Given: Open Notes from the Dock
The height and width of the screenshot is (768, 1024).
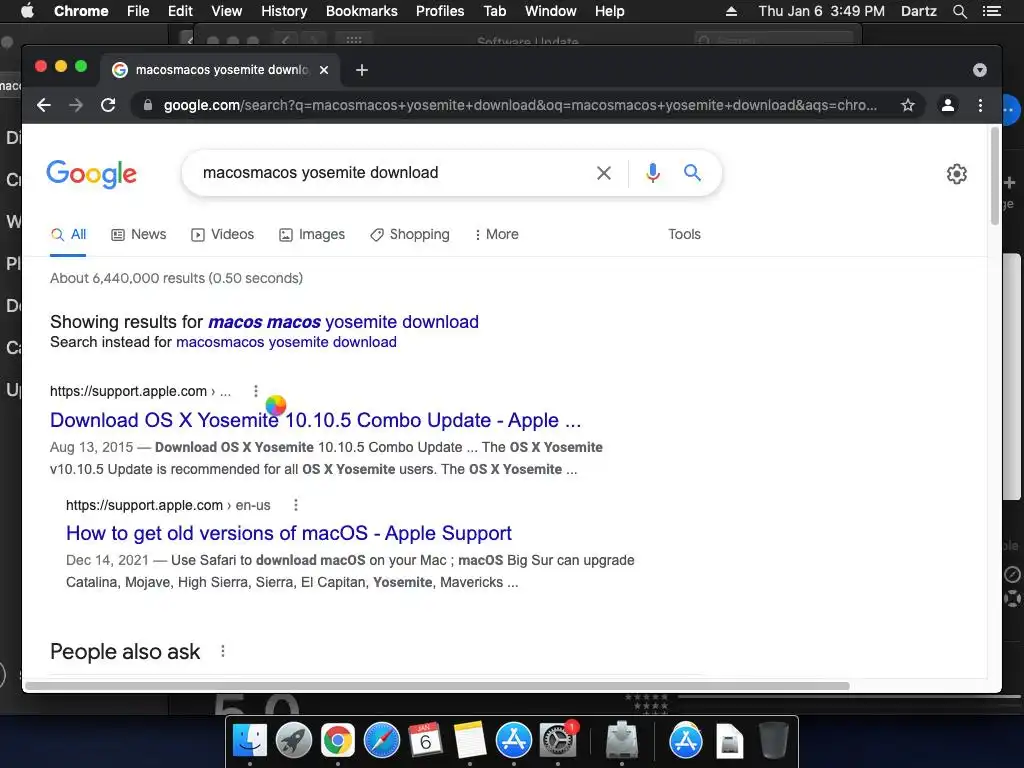Looking at the screenshot, I should 470,741.
